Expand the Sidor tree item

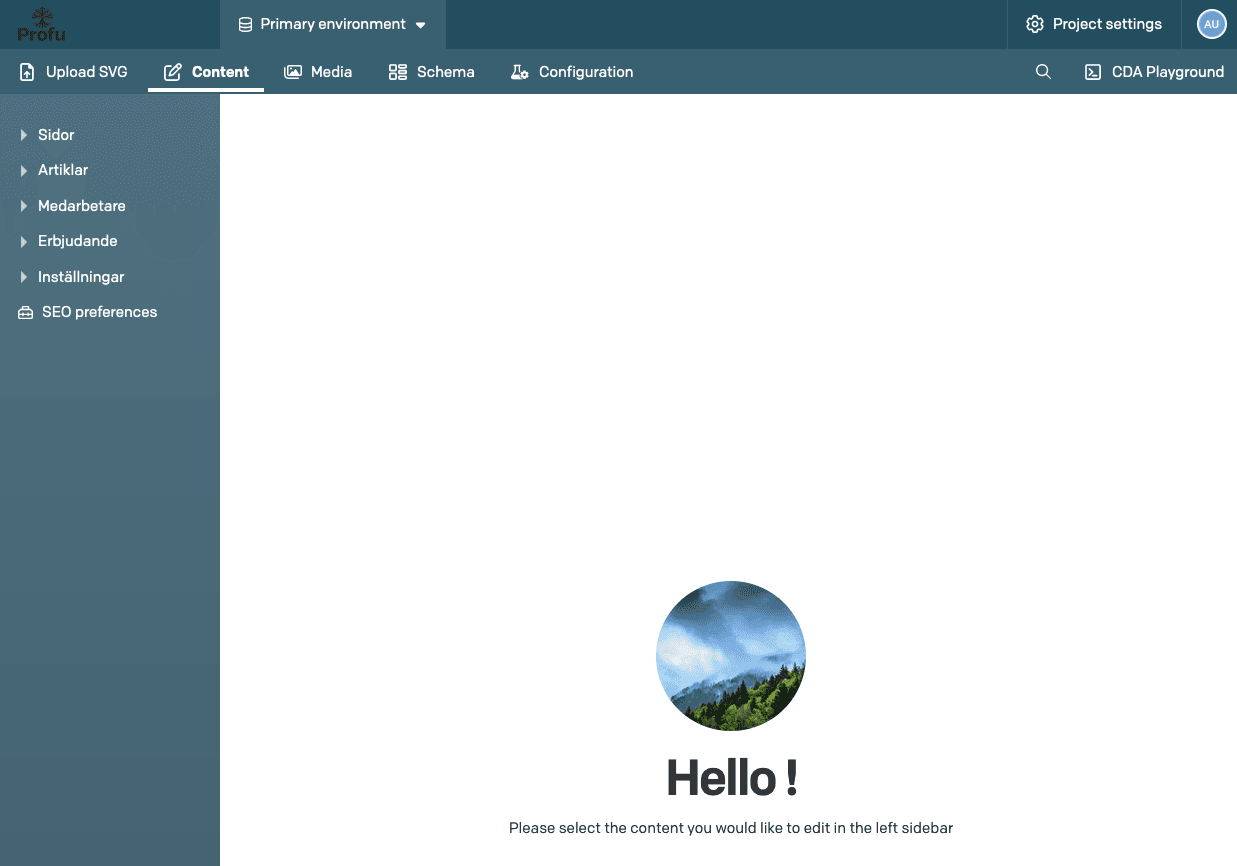coord(23,135)
